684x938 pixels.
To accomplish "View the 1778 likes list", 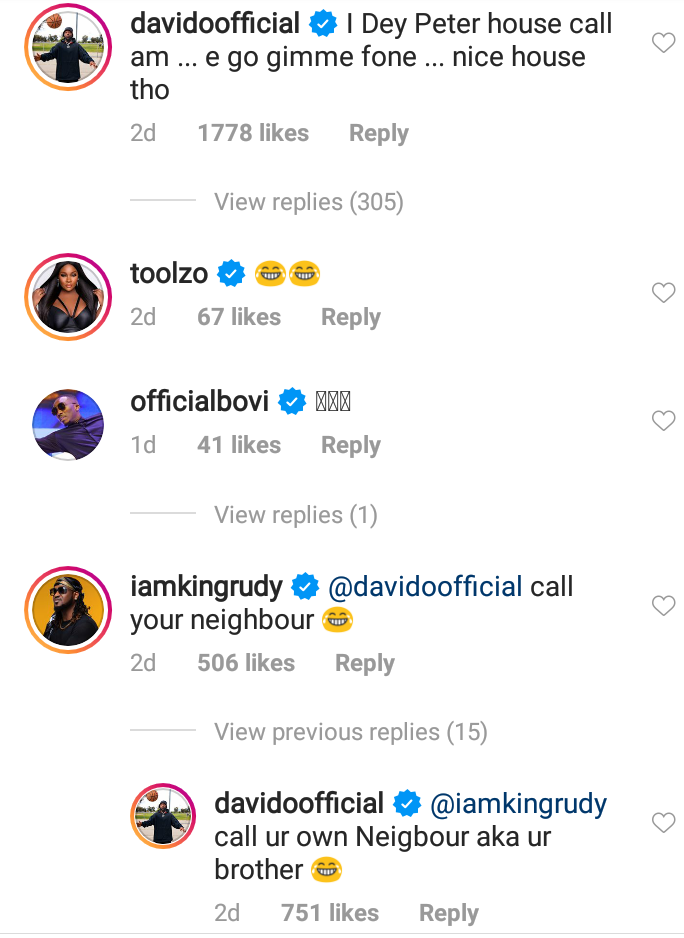I will 253,133.
